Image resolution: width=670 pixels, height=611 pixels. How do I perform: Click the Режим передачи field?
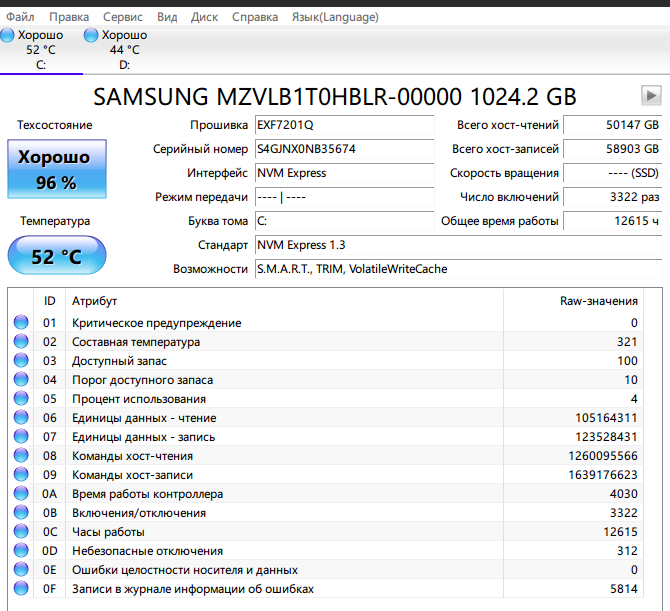344,197
